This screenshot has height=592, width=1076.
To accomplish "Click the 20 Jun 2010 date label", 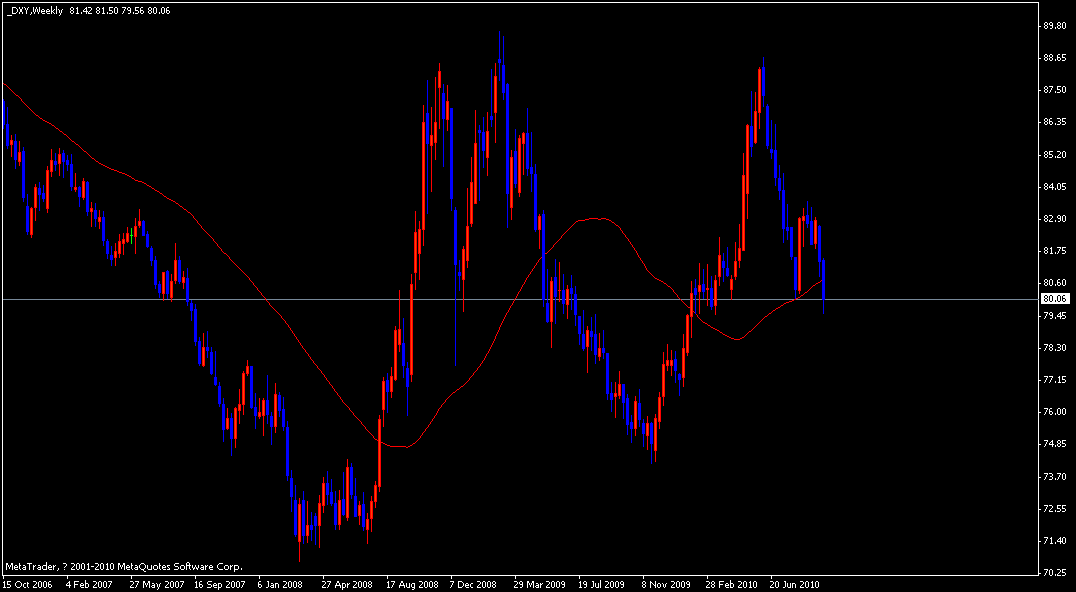I will (794, 584).
